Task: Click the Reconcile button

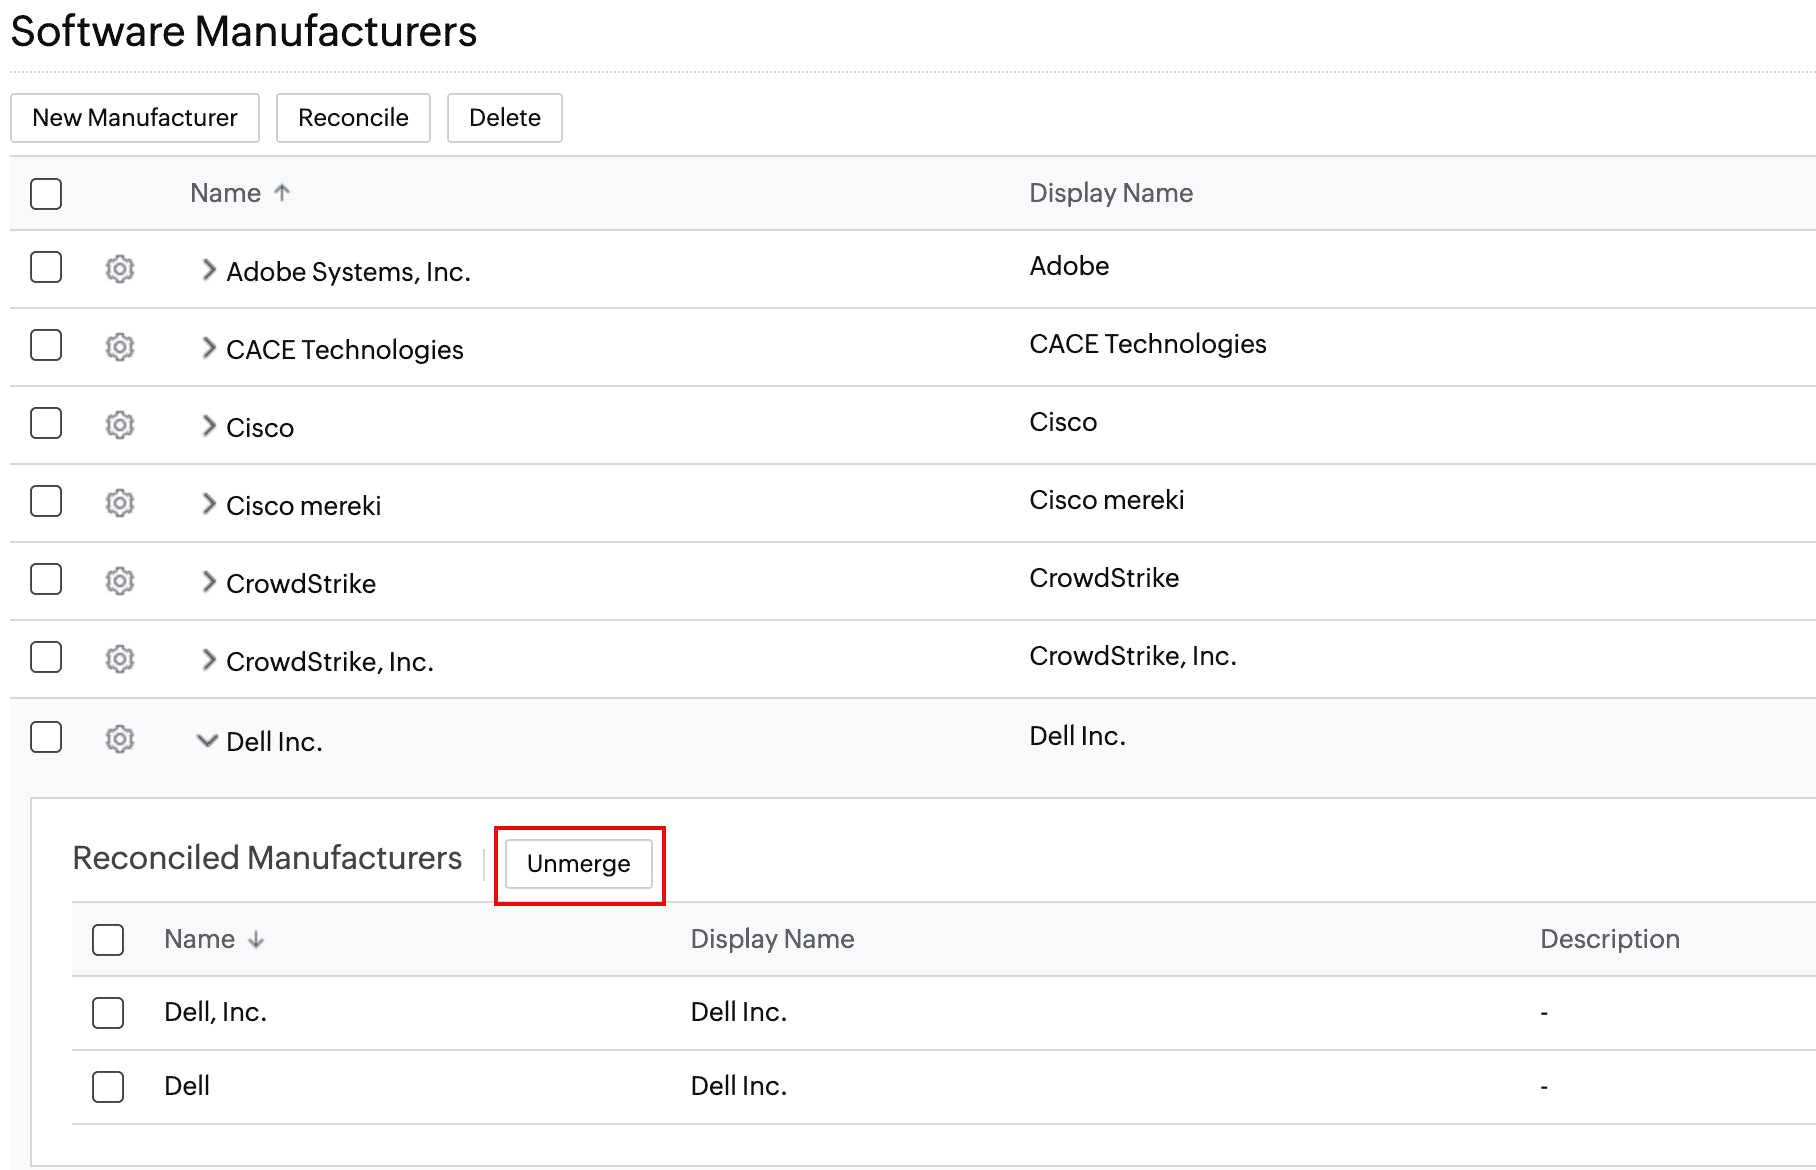Action: pyautogui.click(x=353, y=118)
